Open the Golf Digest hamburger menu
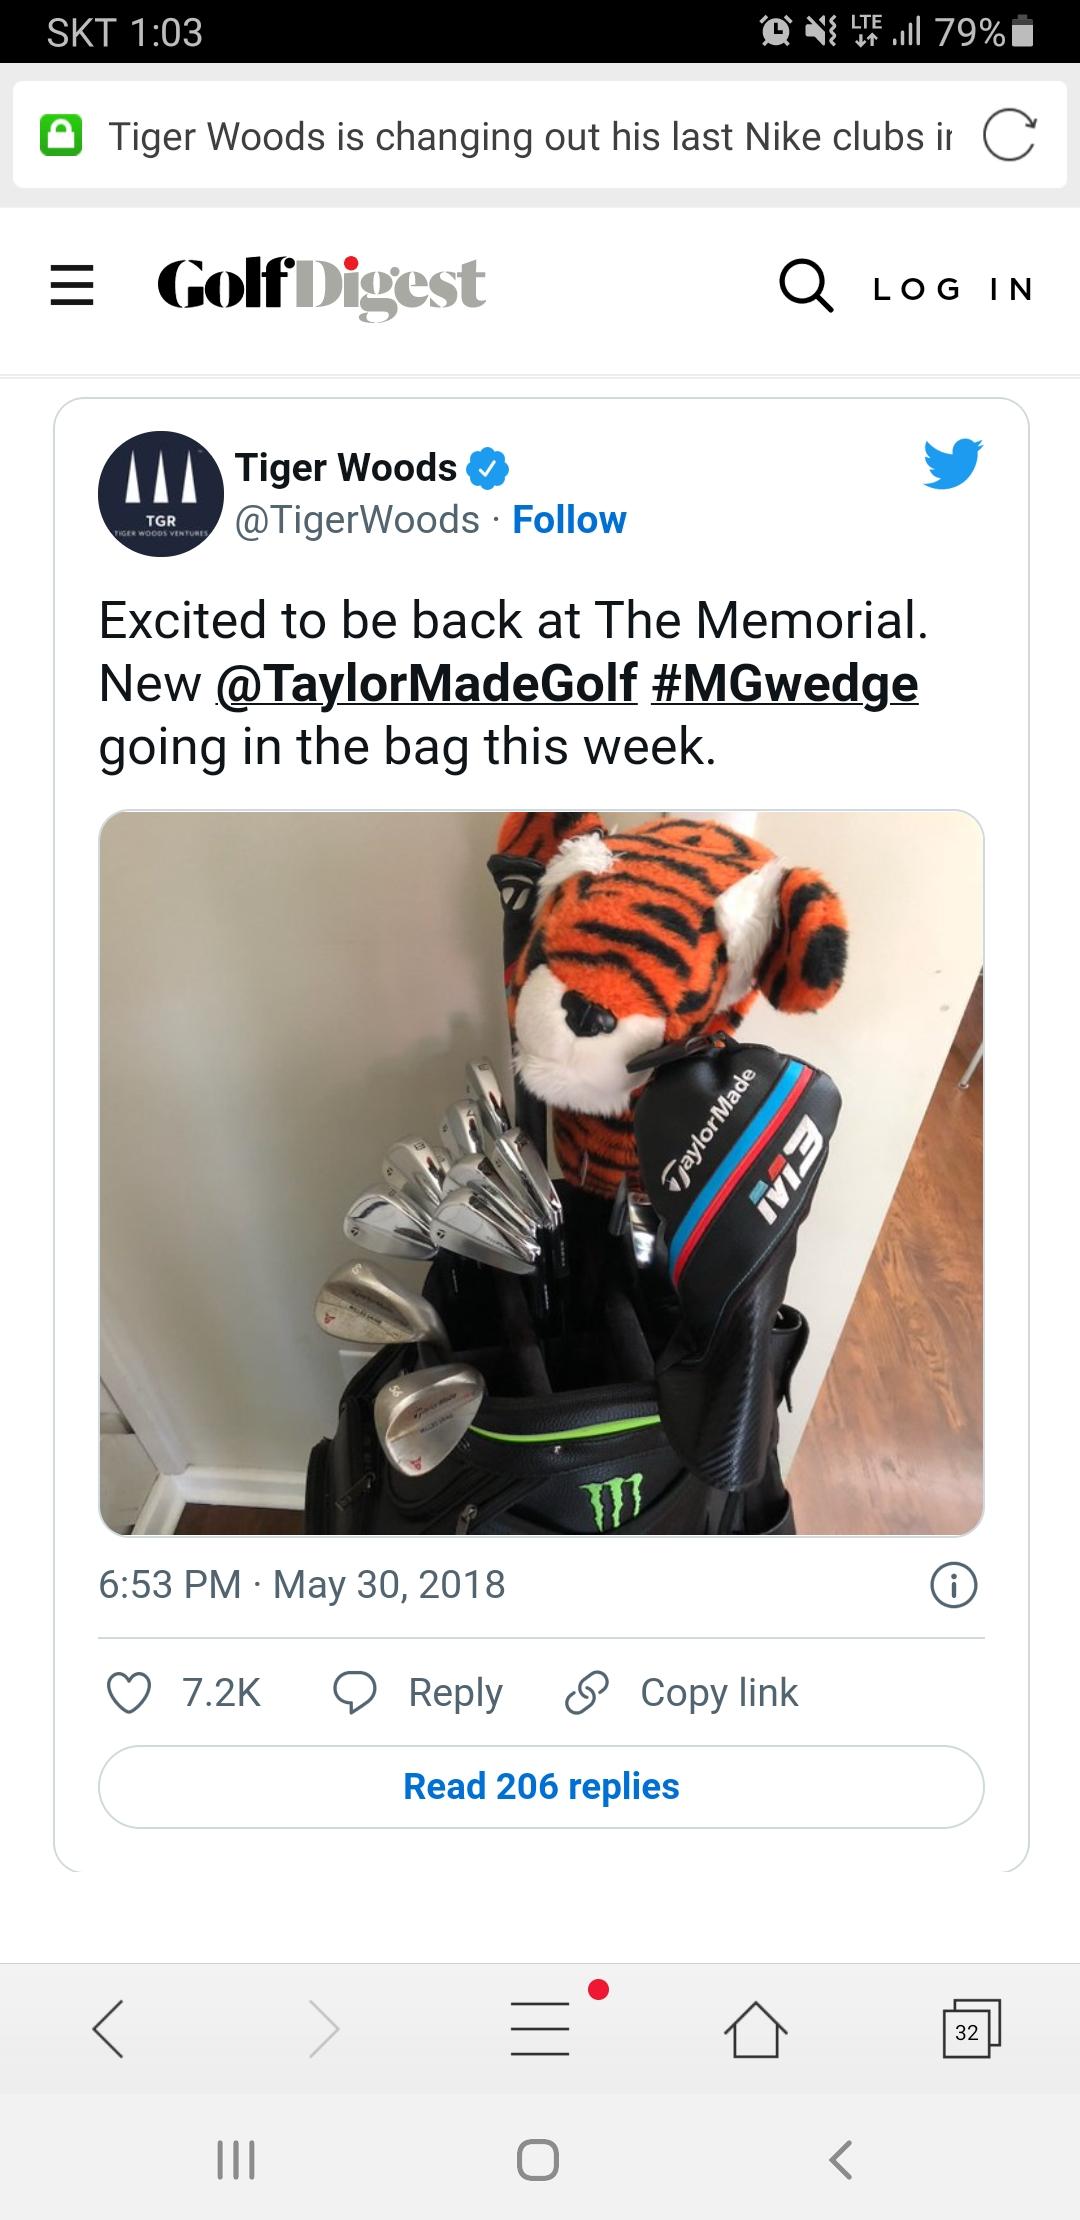Viewport: 1080px width, 2220px height. pos(72,285)
